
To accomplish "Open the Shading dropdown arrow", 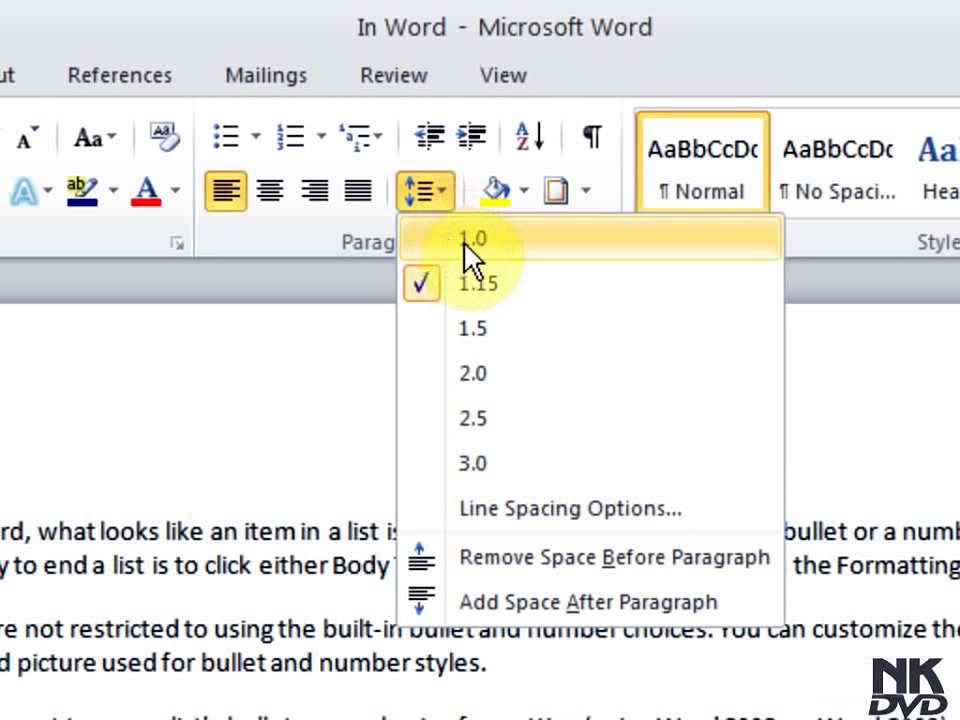I will 524,191.
